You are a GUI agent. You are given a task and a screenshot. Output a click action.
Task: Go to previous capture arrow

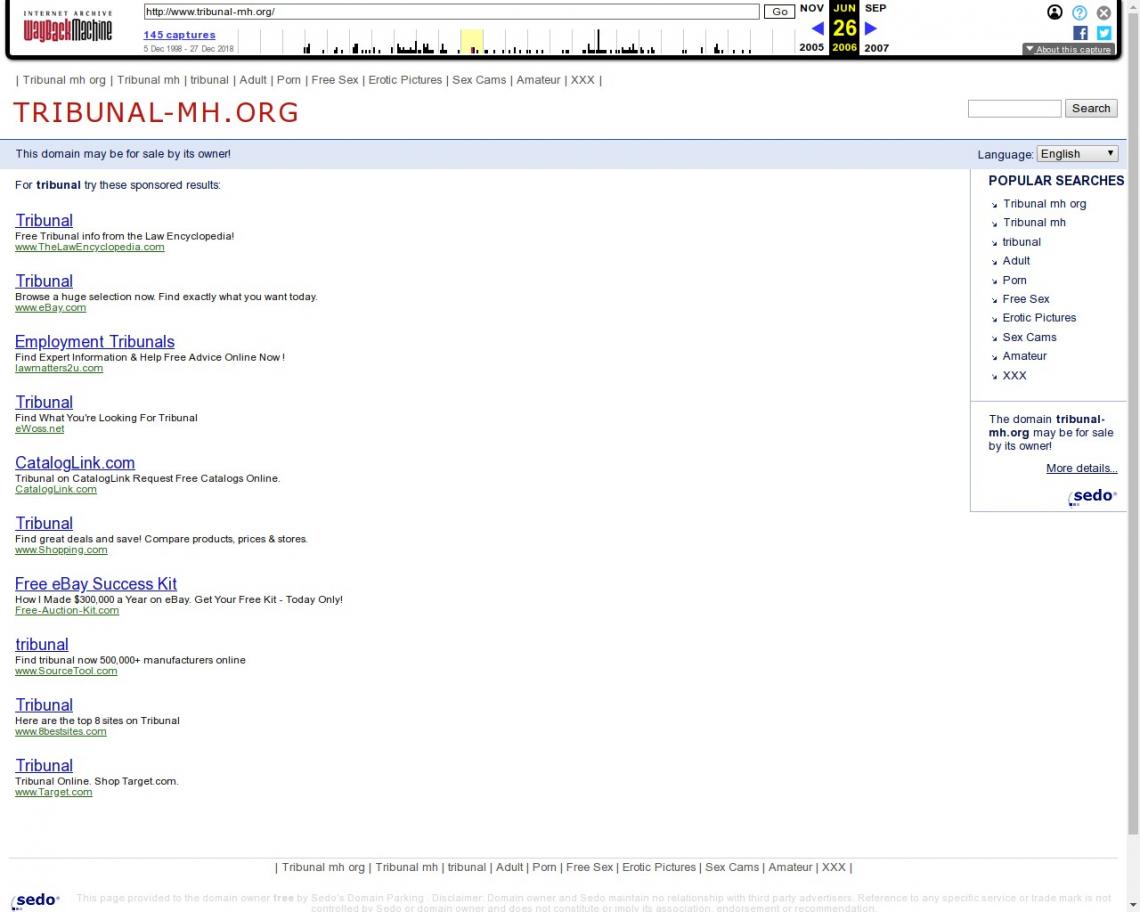(x=817, y=28)
